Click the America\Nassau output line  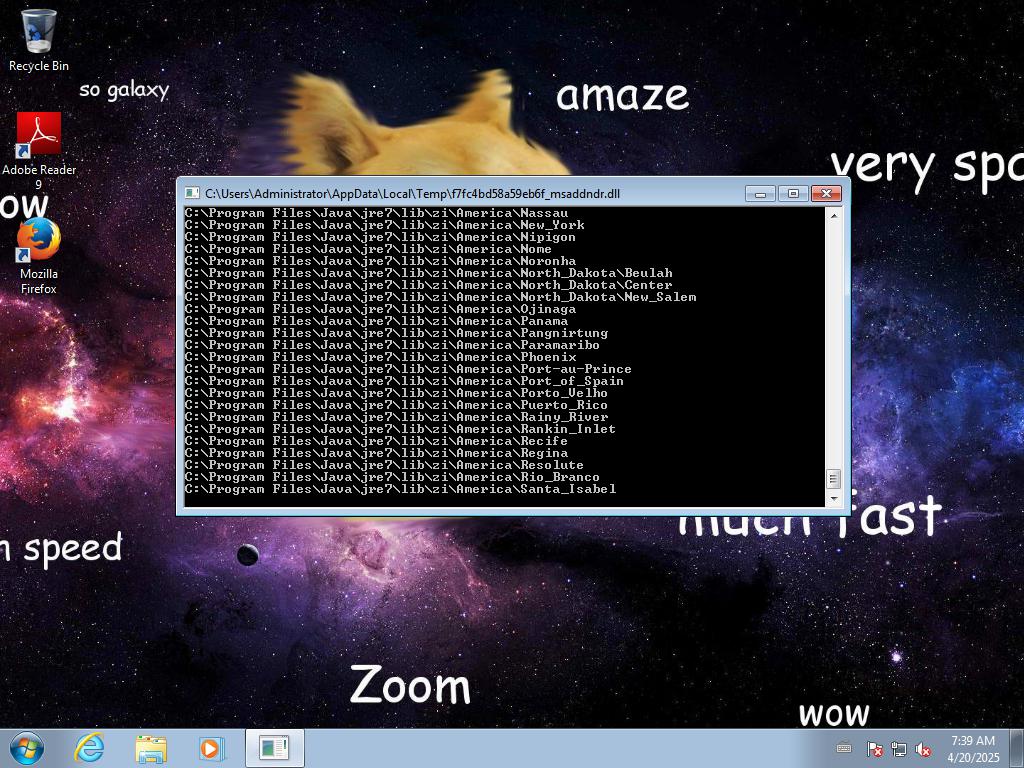tap(376, 213)
